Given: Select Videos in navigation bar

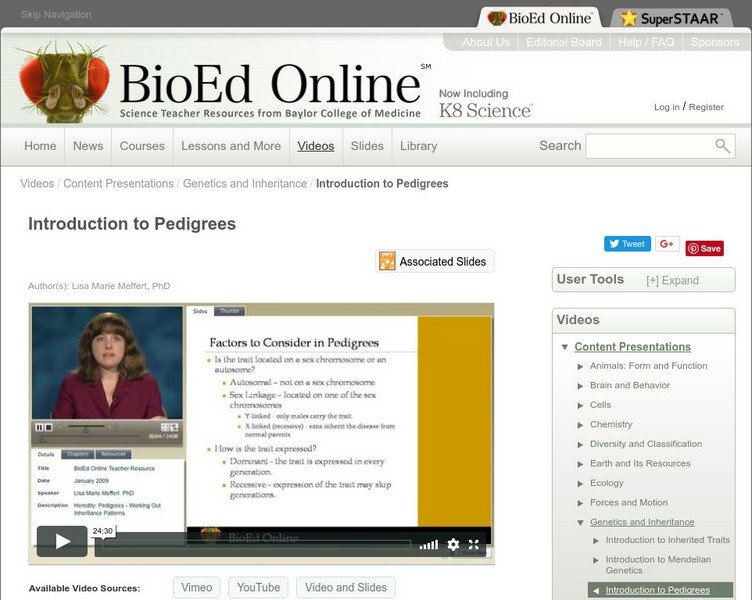Looking at the screenshot, I should (x=316, y=146).
